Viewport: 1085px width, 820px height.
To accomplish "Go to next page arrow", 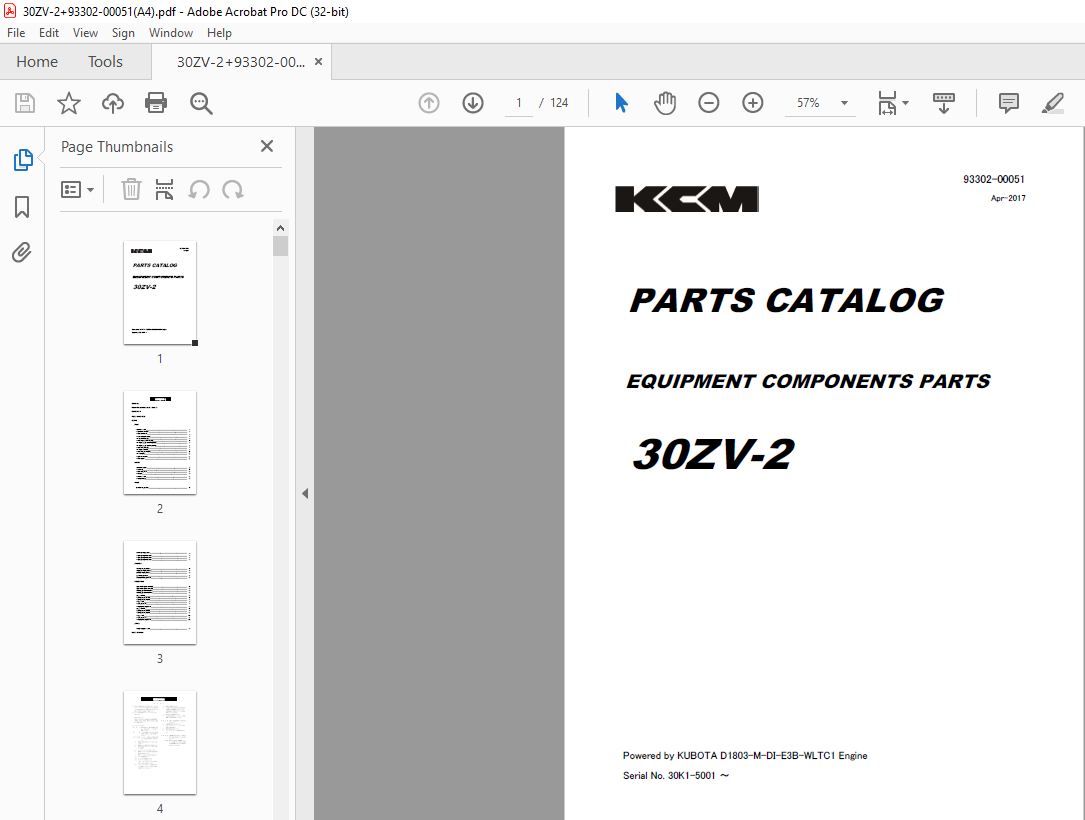I will click(473, 103).
